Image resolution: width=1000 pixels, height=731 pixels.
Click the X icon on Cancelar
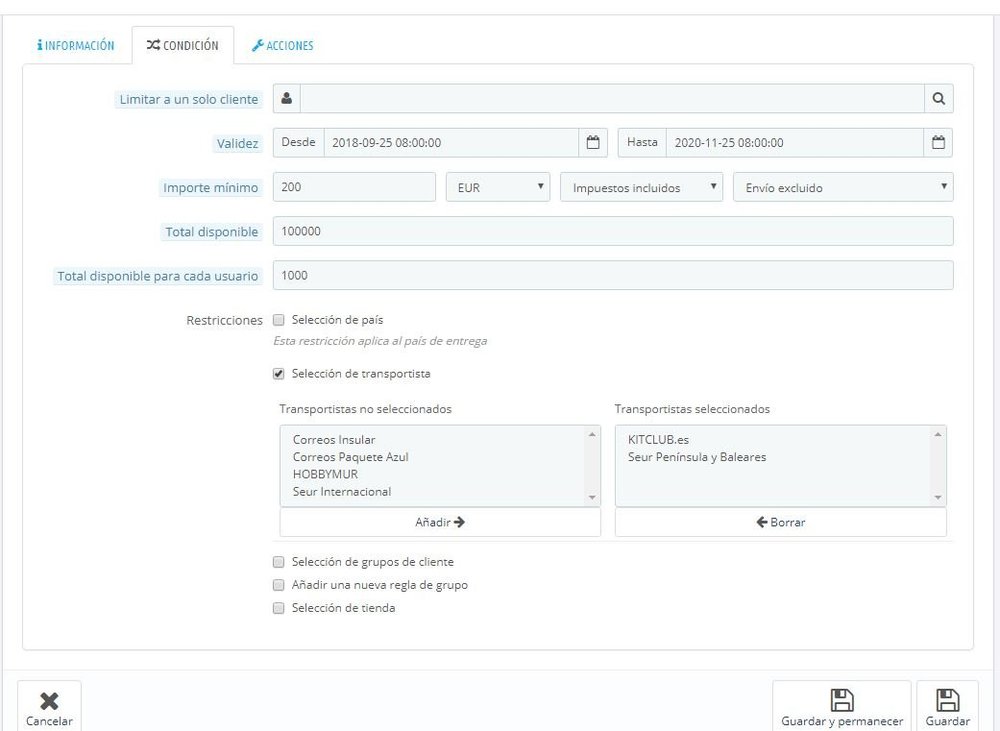[48, 697]
